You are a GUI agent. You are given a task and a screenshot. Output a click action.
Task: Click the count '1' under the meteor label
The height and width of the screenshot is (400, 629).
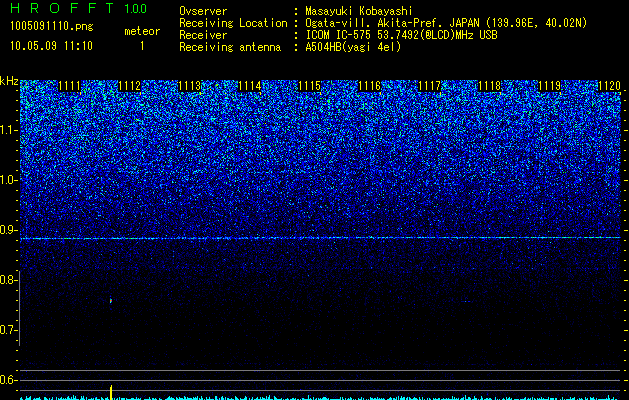tap(142, 46)
